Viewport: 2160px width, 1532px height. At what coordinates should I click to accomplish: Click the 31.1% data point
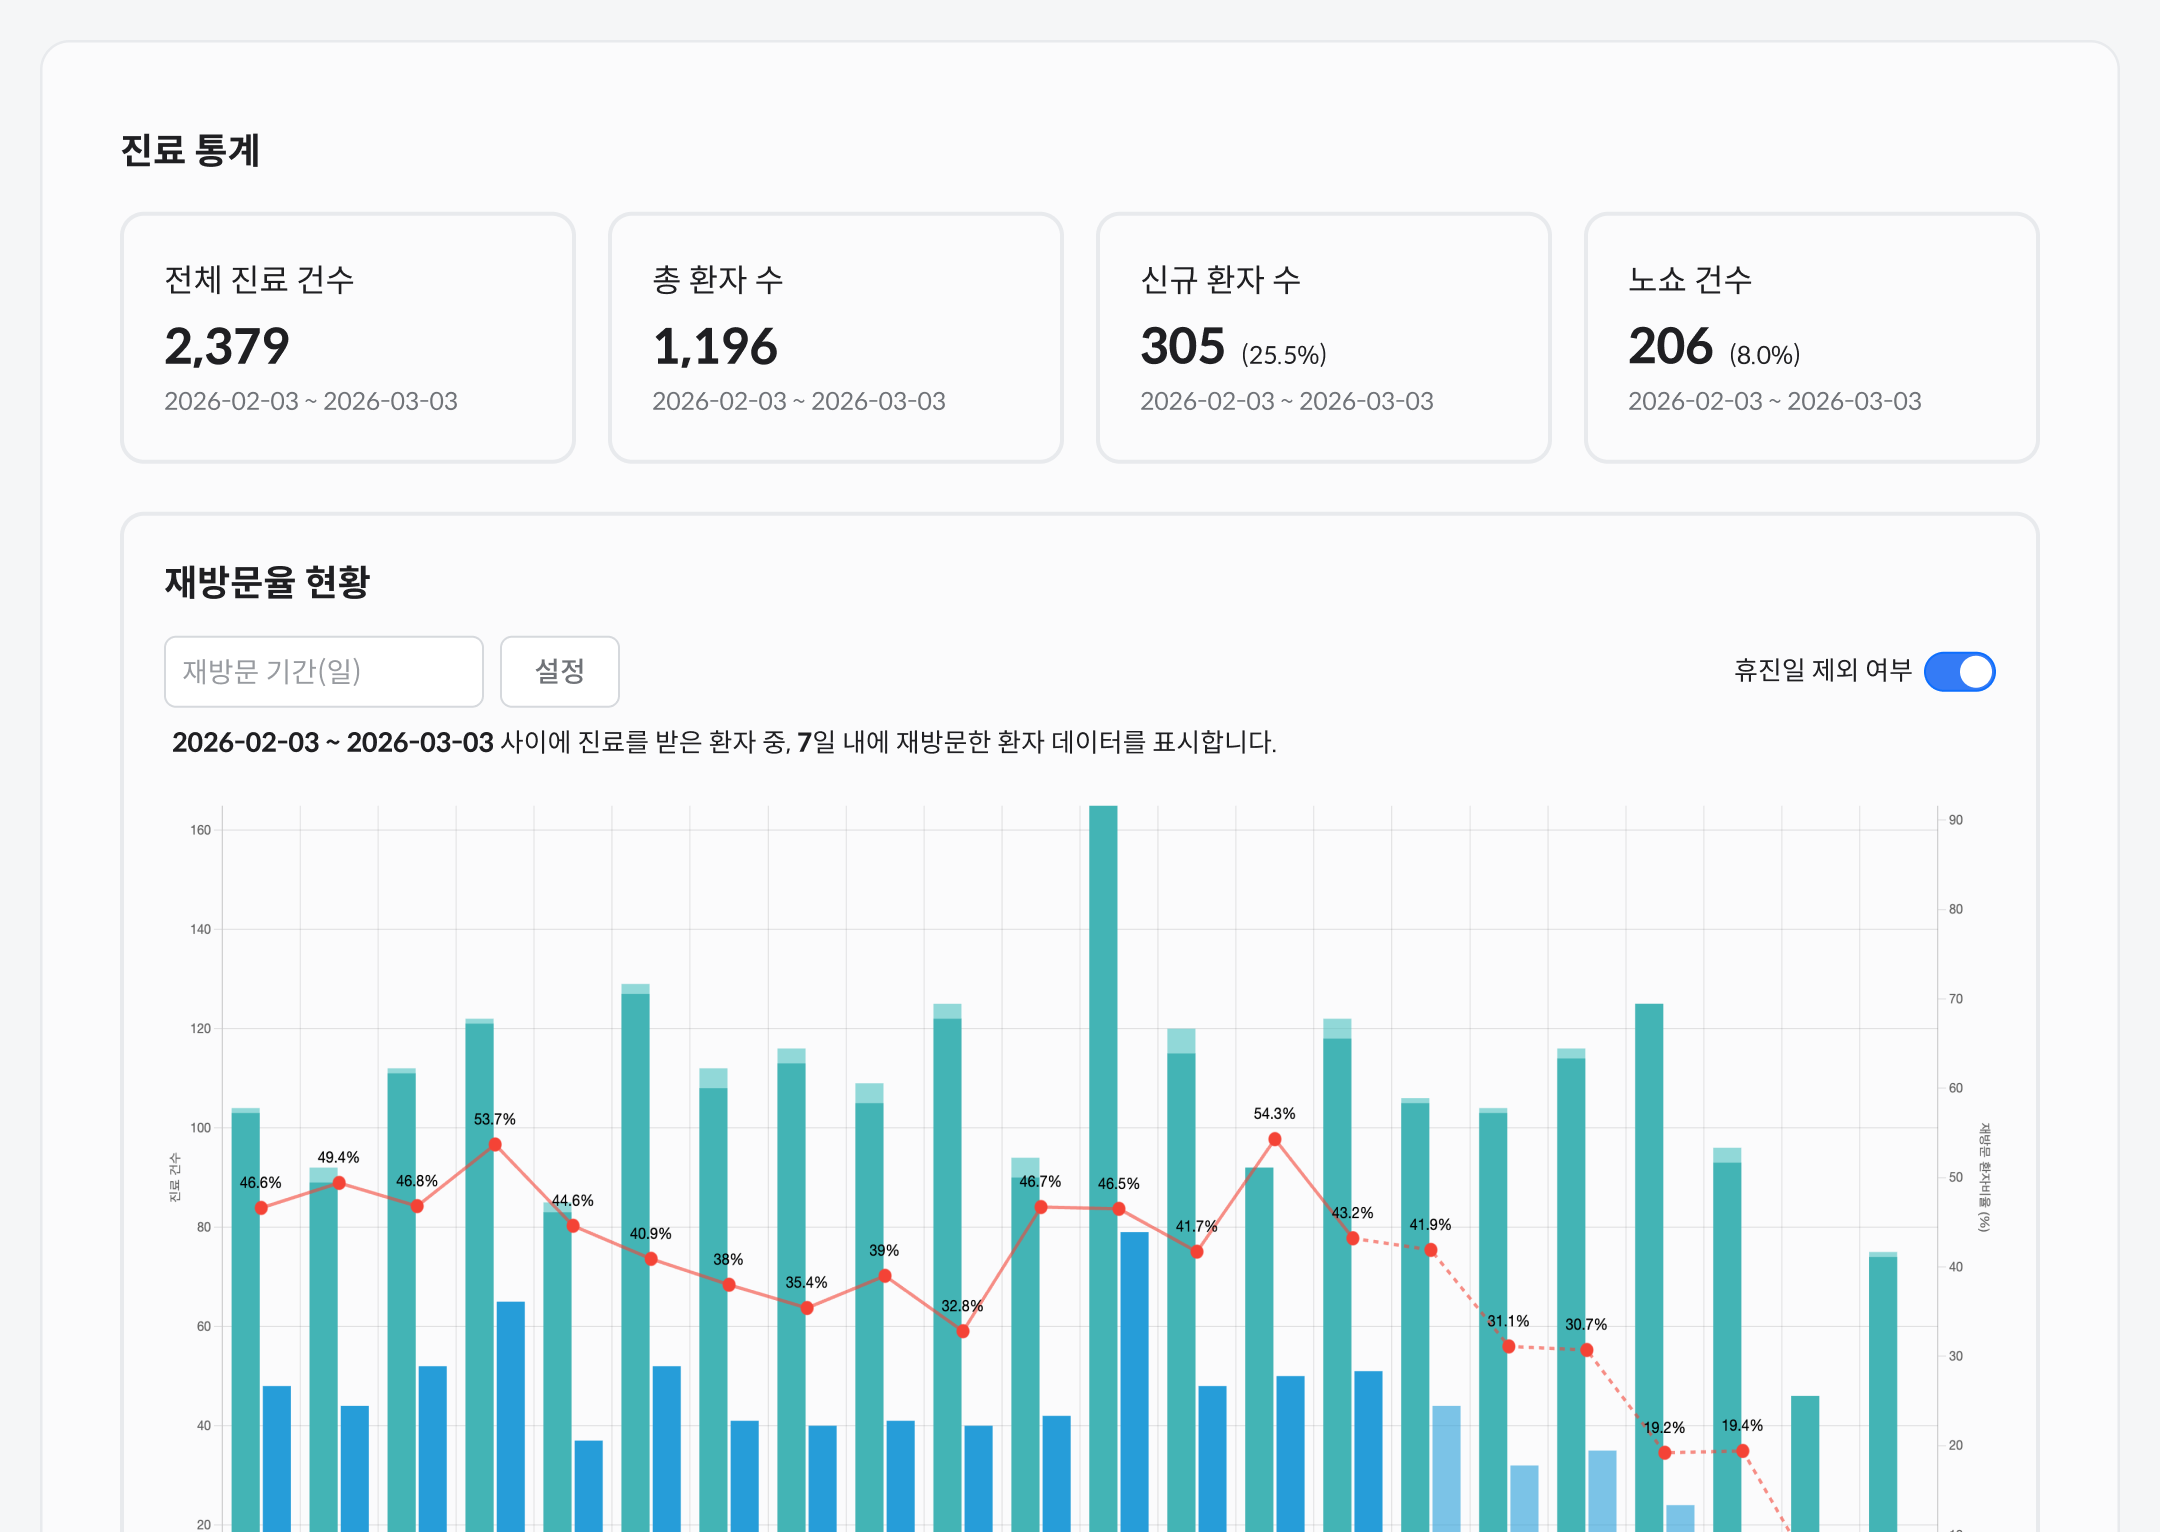[1509, 1346]
